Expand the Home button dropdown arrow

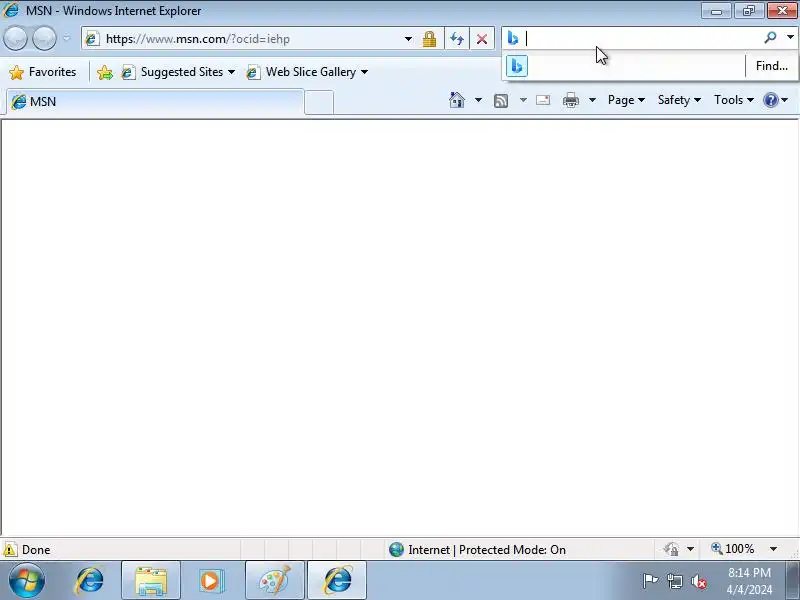point(478,100)
